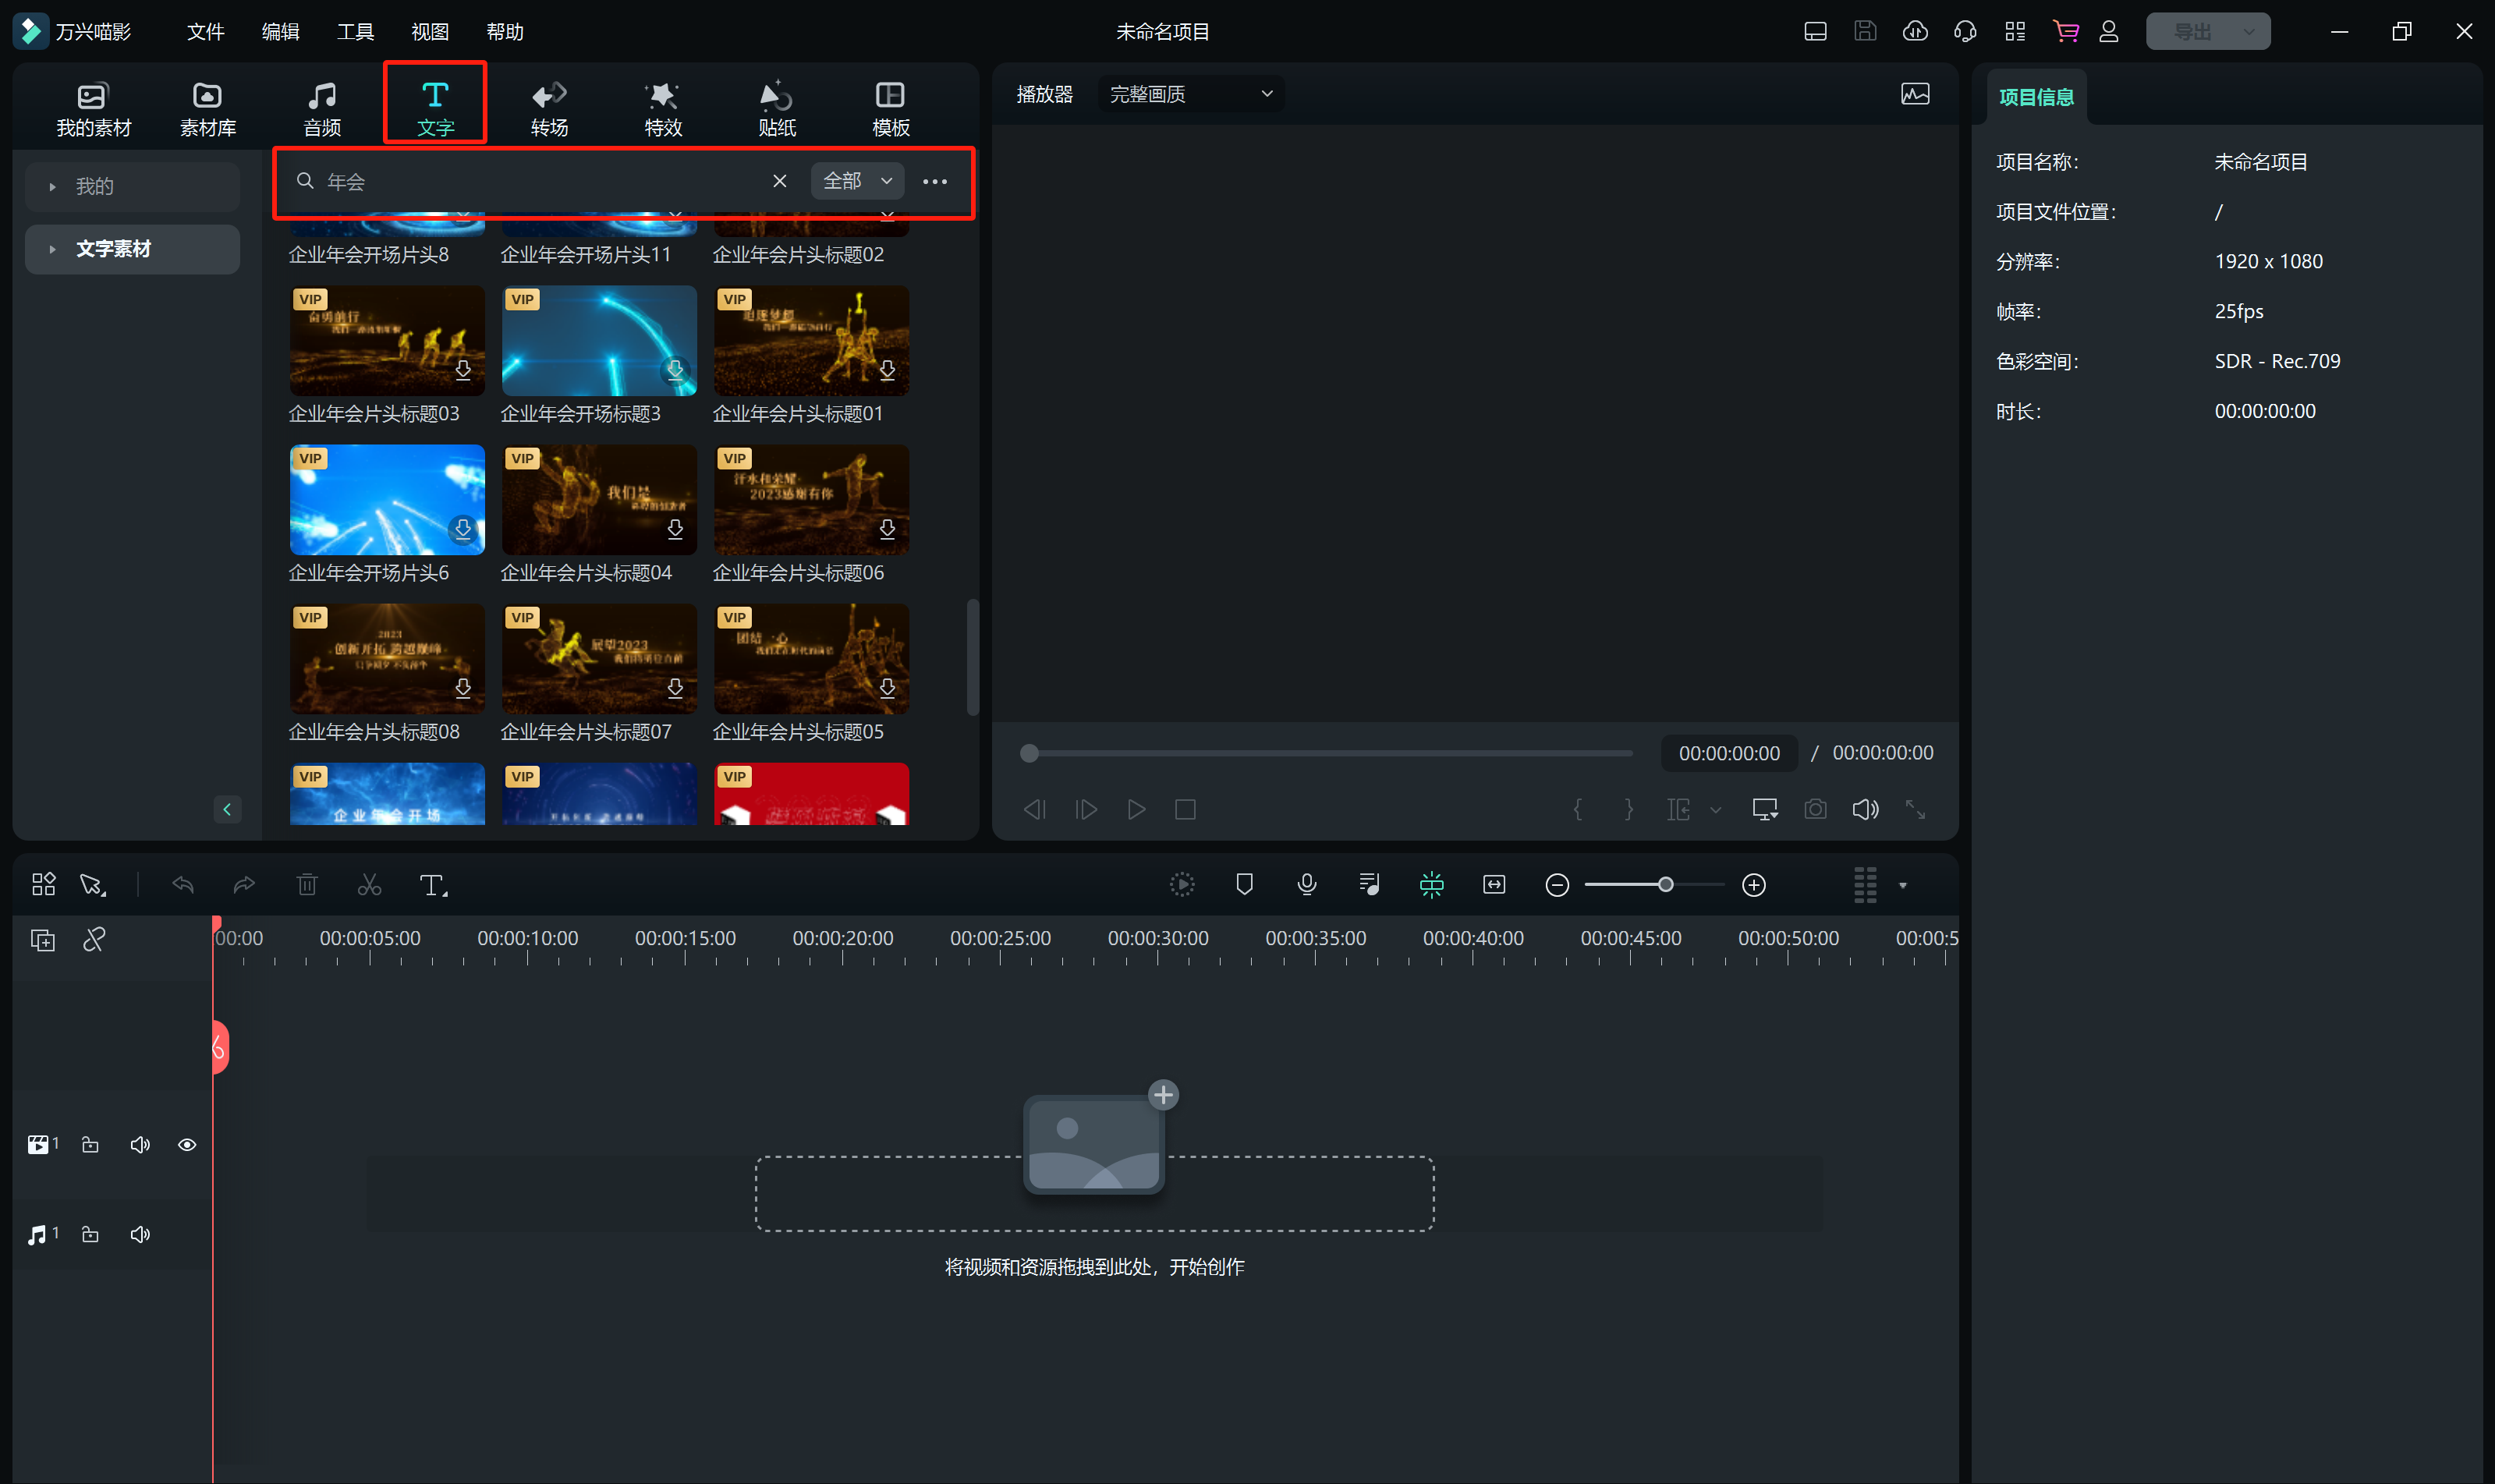The width and height of the screenshot is (2495, 1484).
Task: Mute audio track 1 speaker icon
Action: coord(140,1235)
